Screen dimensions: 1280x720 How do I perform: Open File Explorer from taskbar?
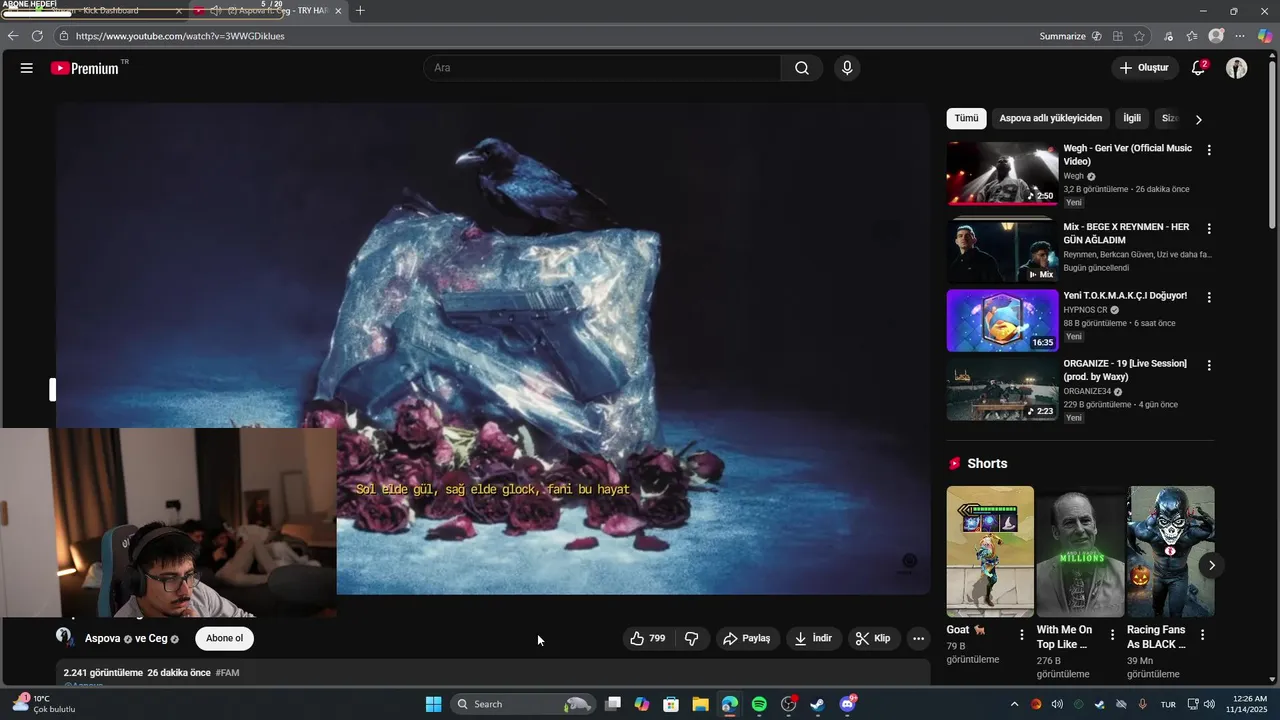coord(700,704)
